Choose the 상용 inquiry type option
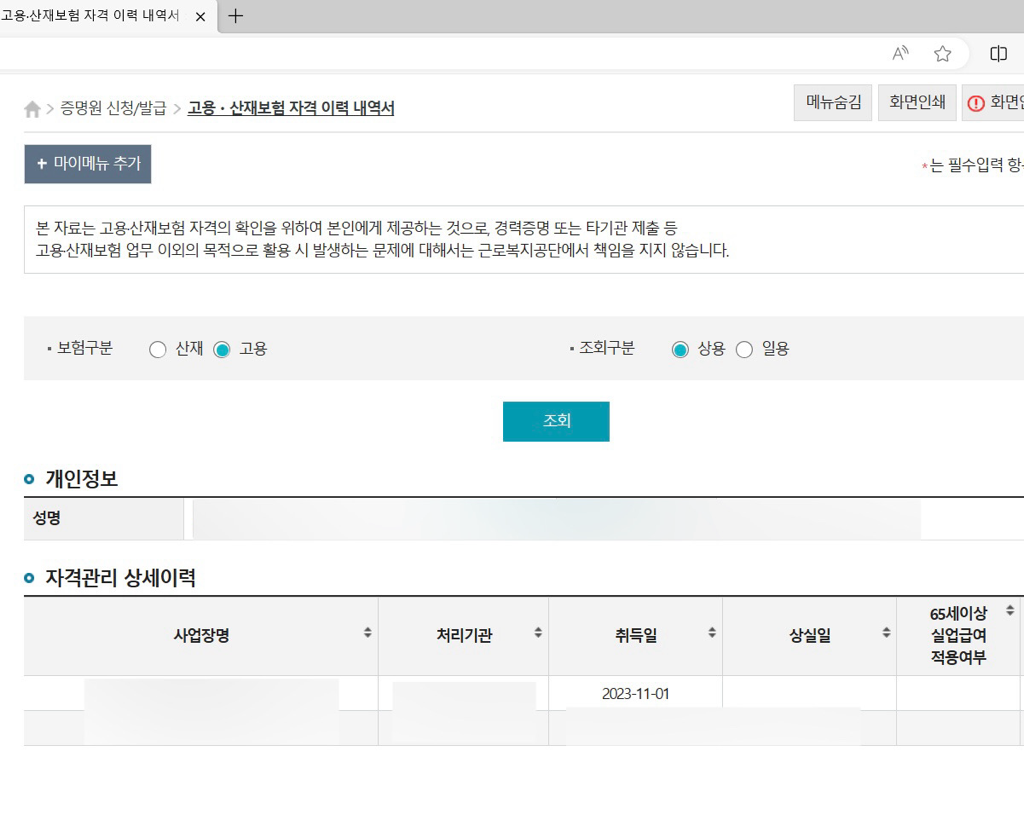1024x821 pixels. pos(680,350)
